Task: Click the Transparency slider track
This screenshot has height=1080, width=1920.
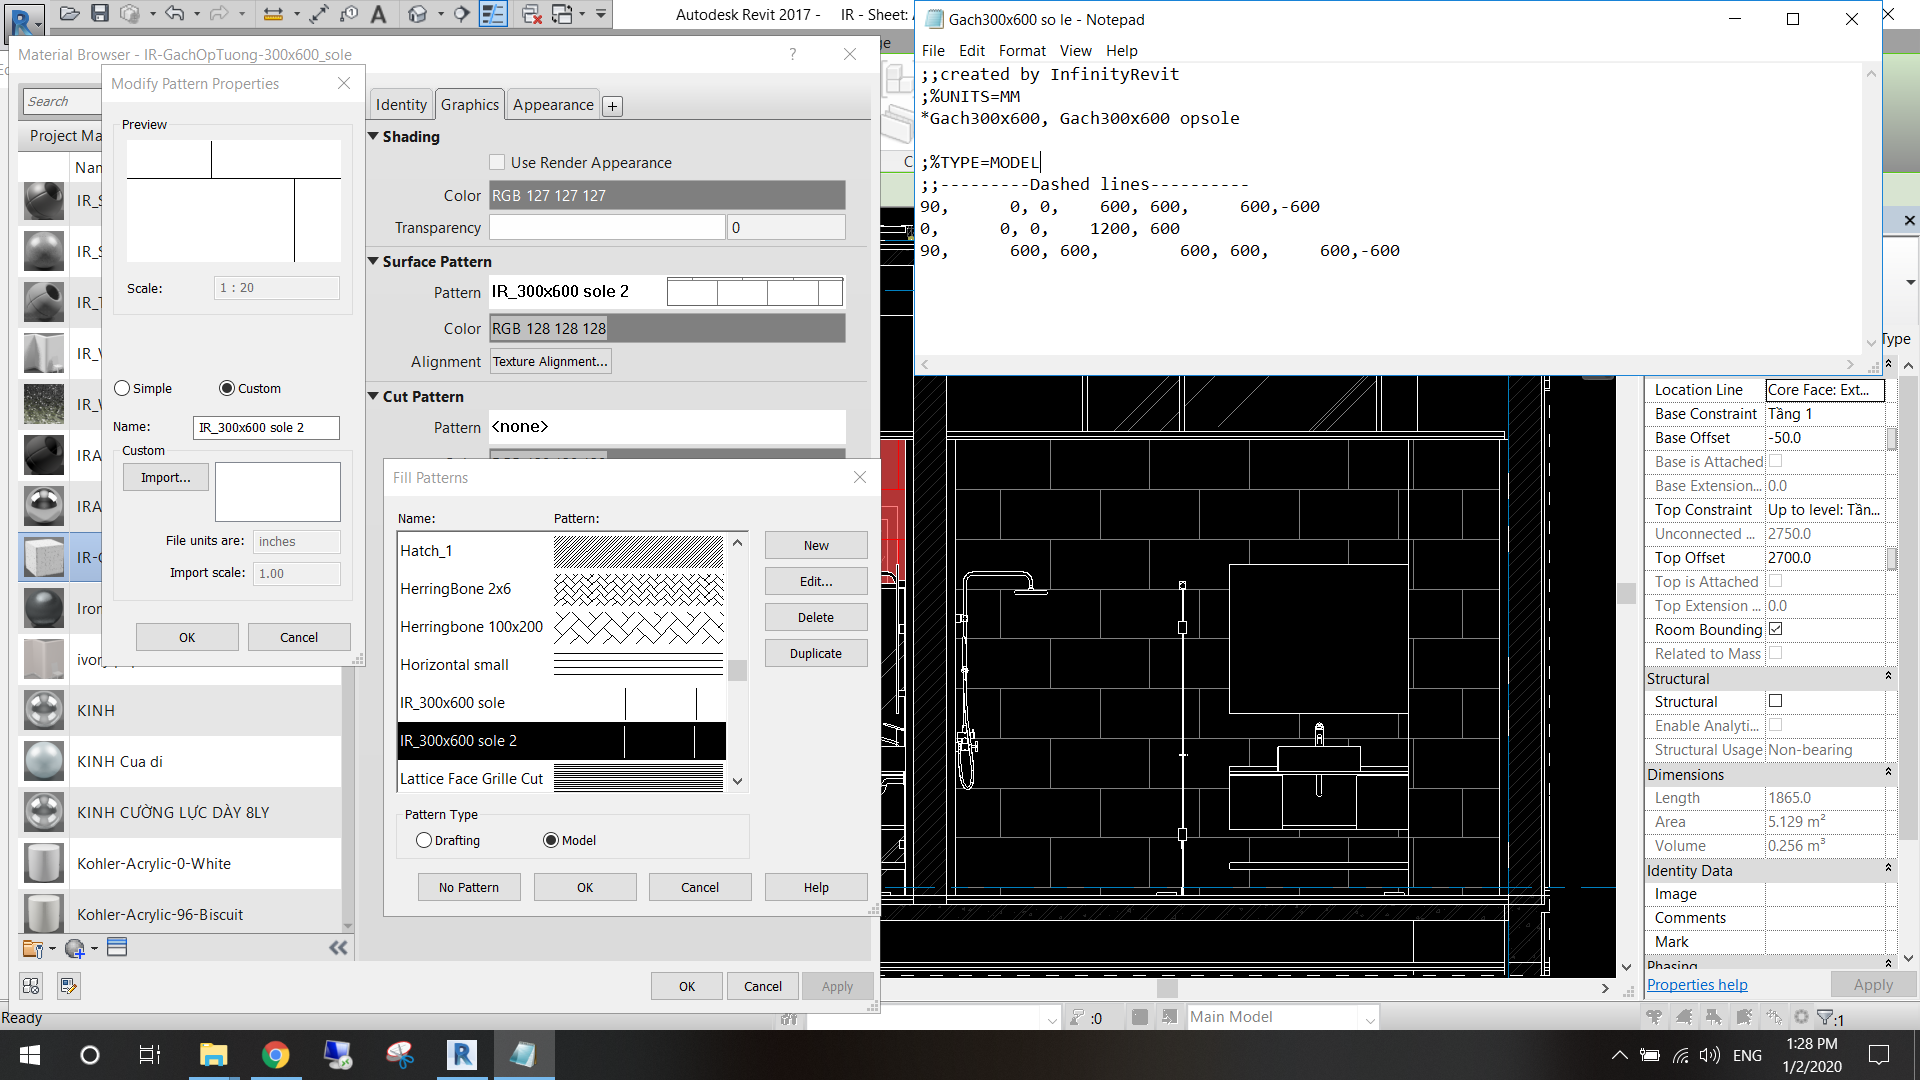Action: click(x=607, y=227)
